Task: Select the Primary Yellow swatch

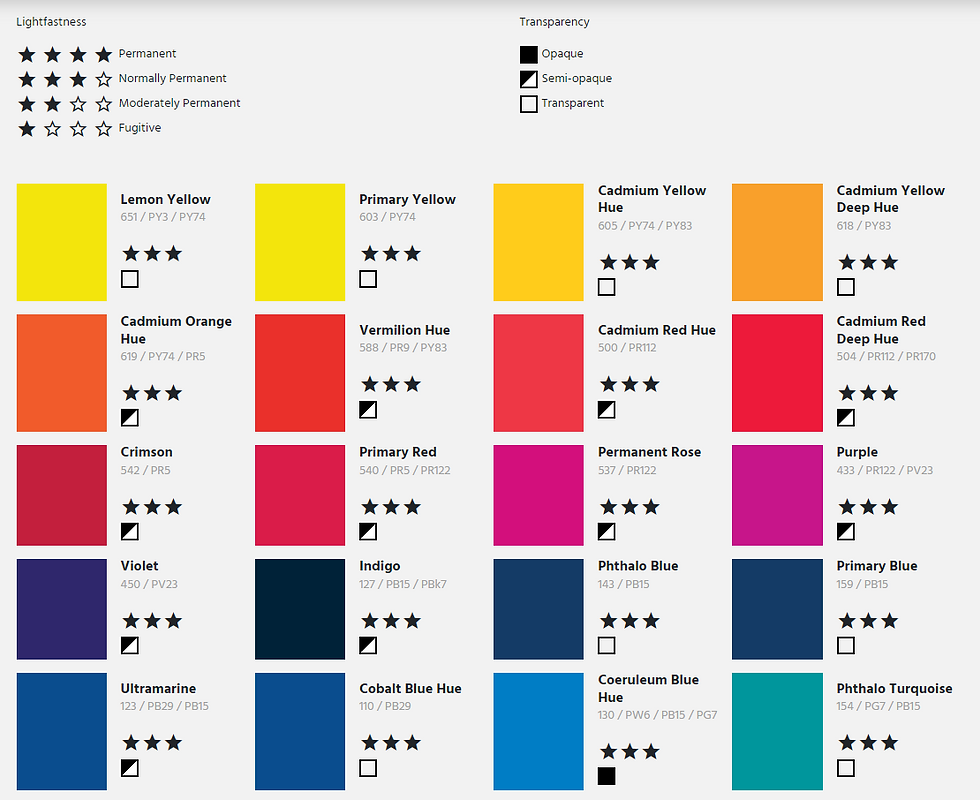Action: pos(300,242)
